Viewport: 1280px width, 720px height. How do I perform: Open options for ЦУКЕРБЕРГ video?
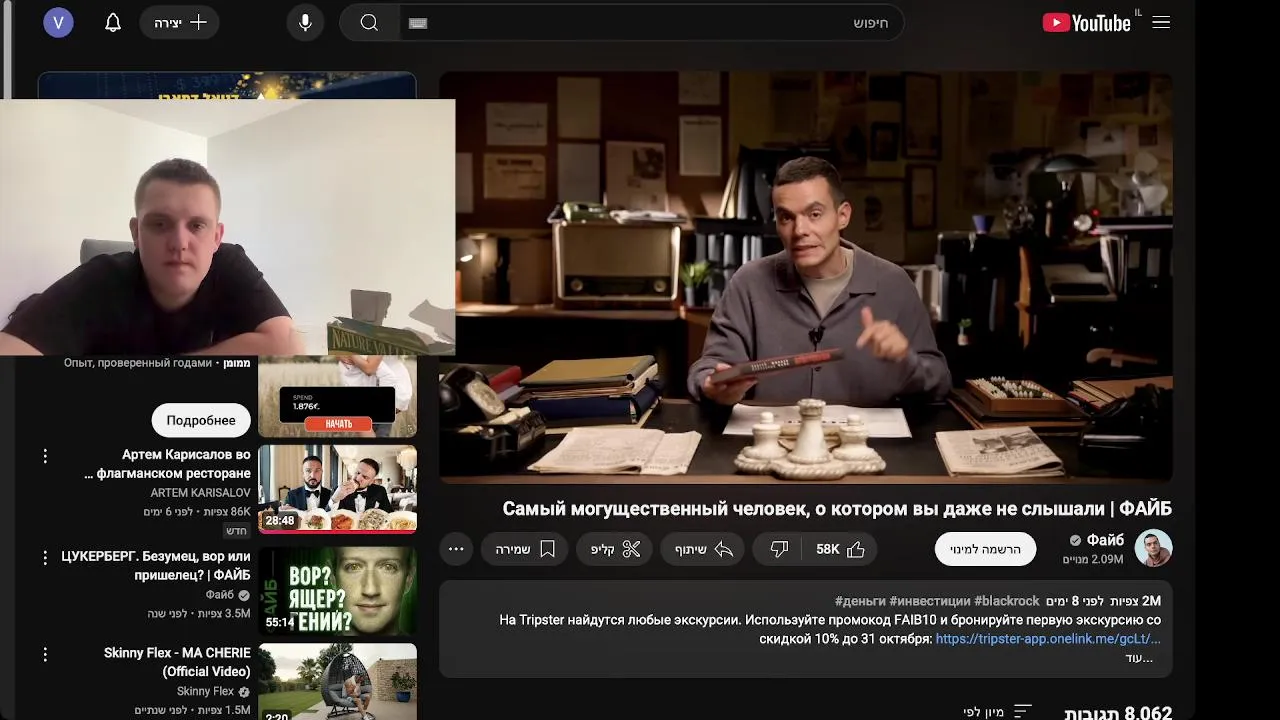[45, 557]
